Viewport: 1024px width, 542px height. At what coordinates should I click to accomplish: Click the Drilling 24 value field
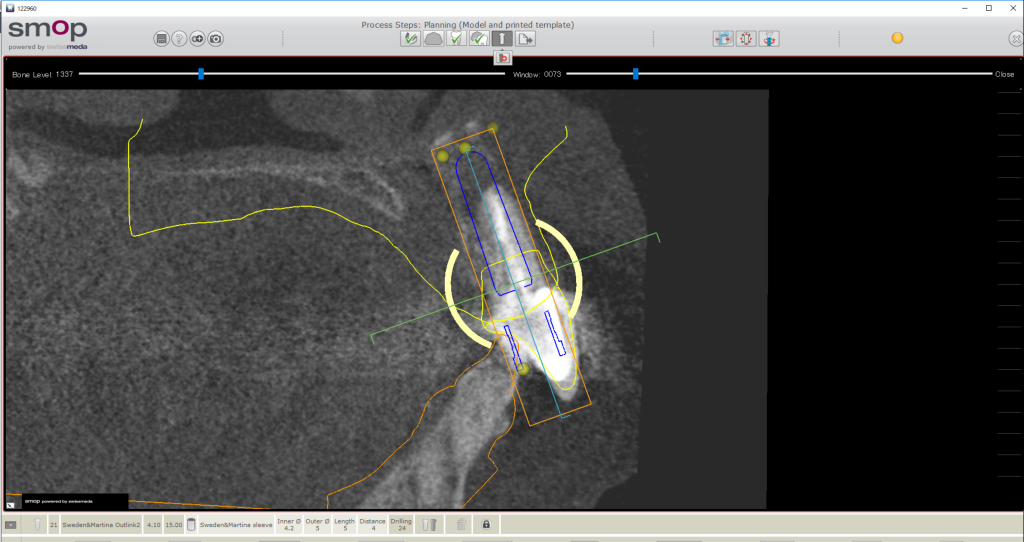(x=401, y=524)
